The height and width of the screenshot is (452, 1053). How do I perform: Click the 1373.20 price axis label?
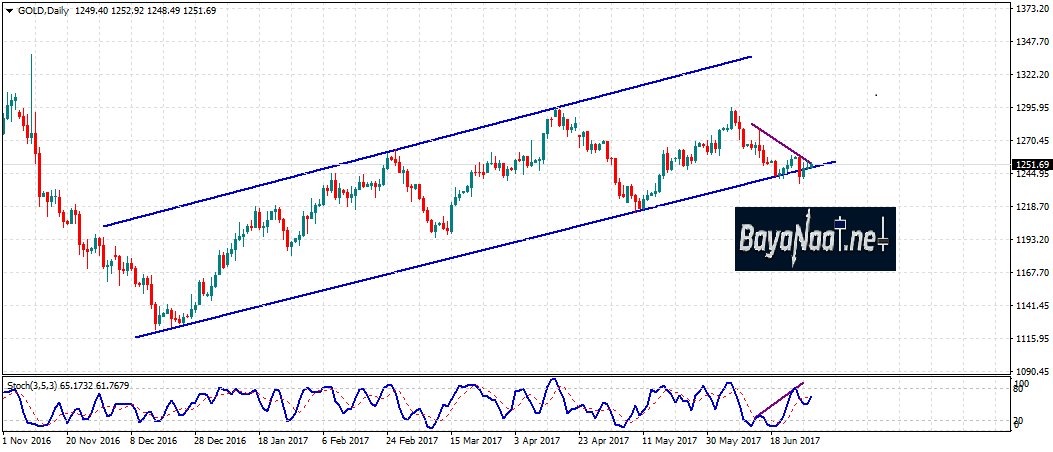[x=1031, y=9]
